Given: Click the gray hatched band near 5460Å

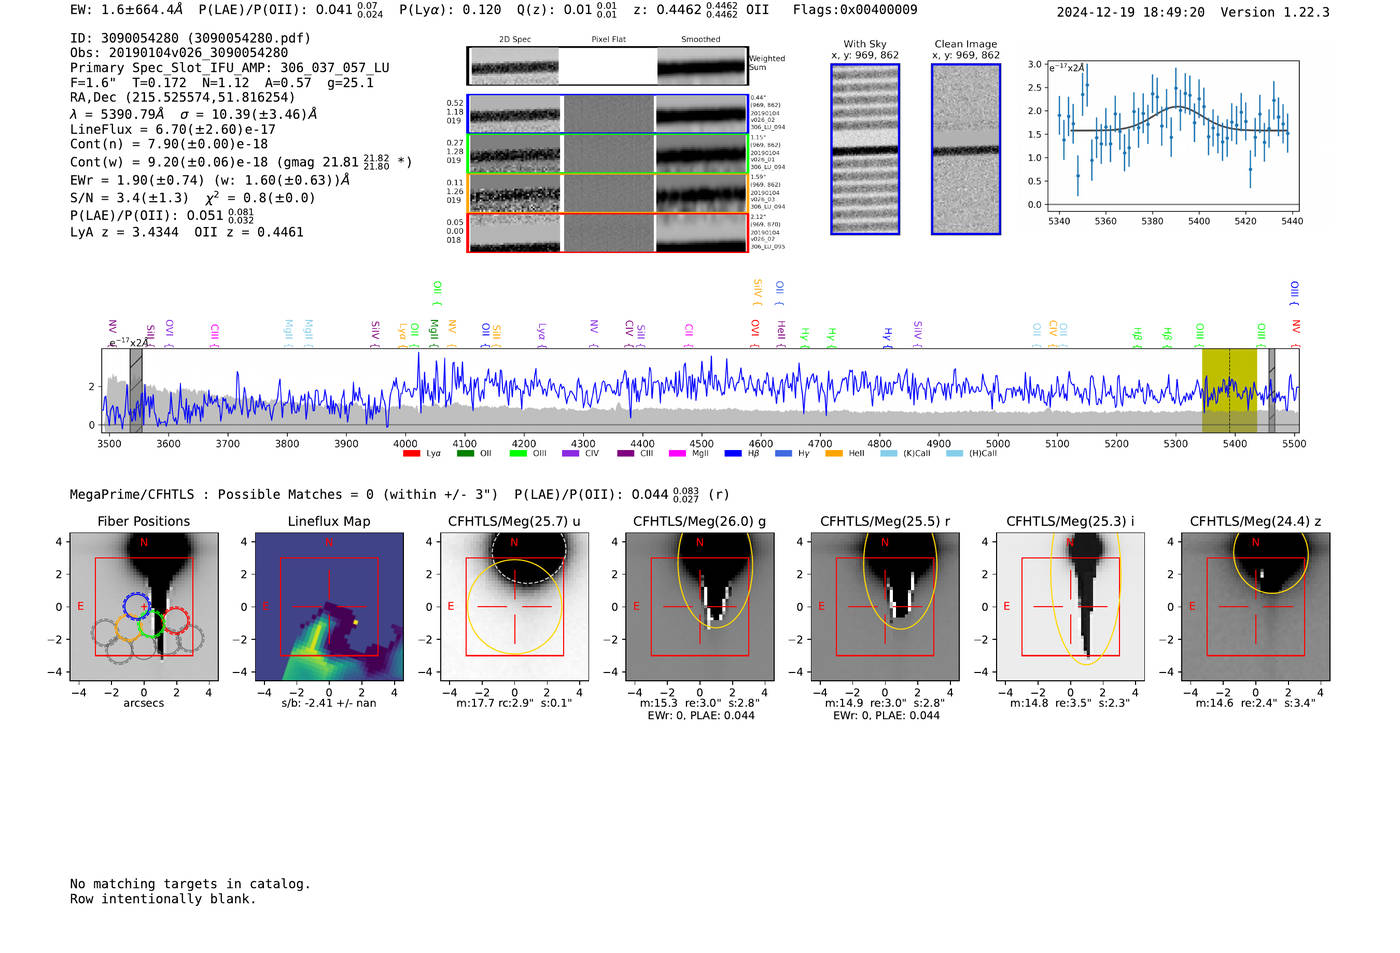Looking at the screenshot, I should point(1272,390).
